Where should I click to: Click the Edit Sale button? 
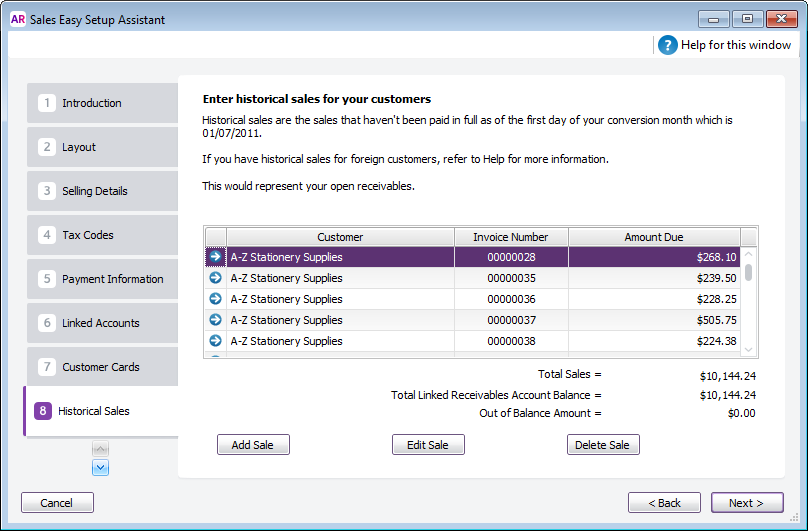pyautogui.click(x=428, y=444)
